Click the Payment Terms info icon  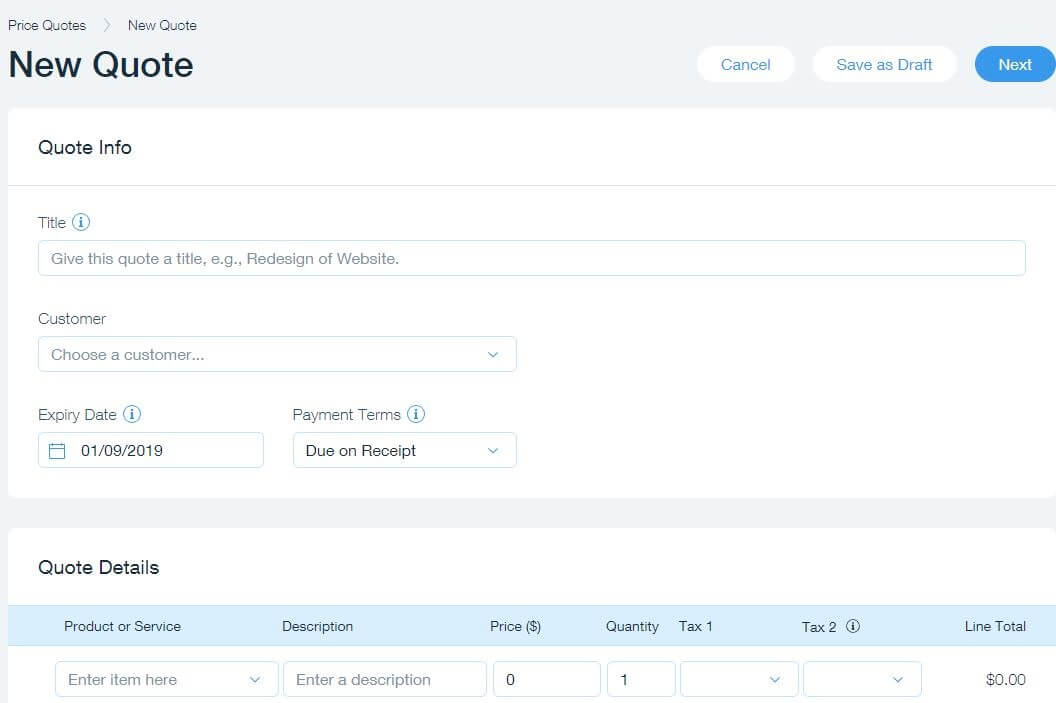[416, 414]
